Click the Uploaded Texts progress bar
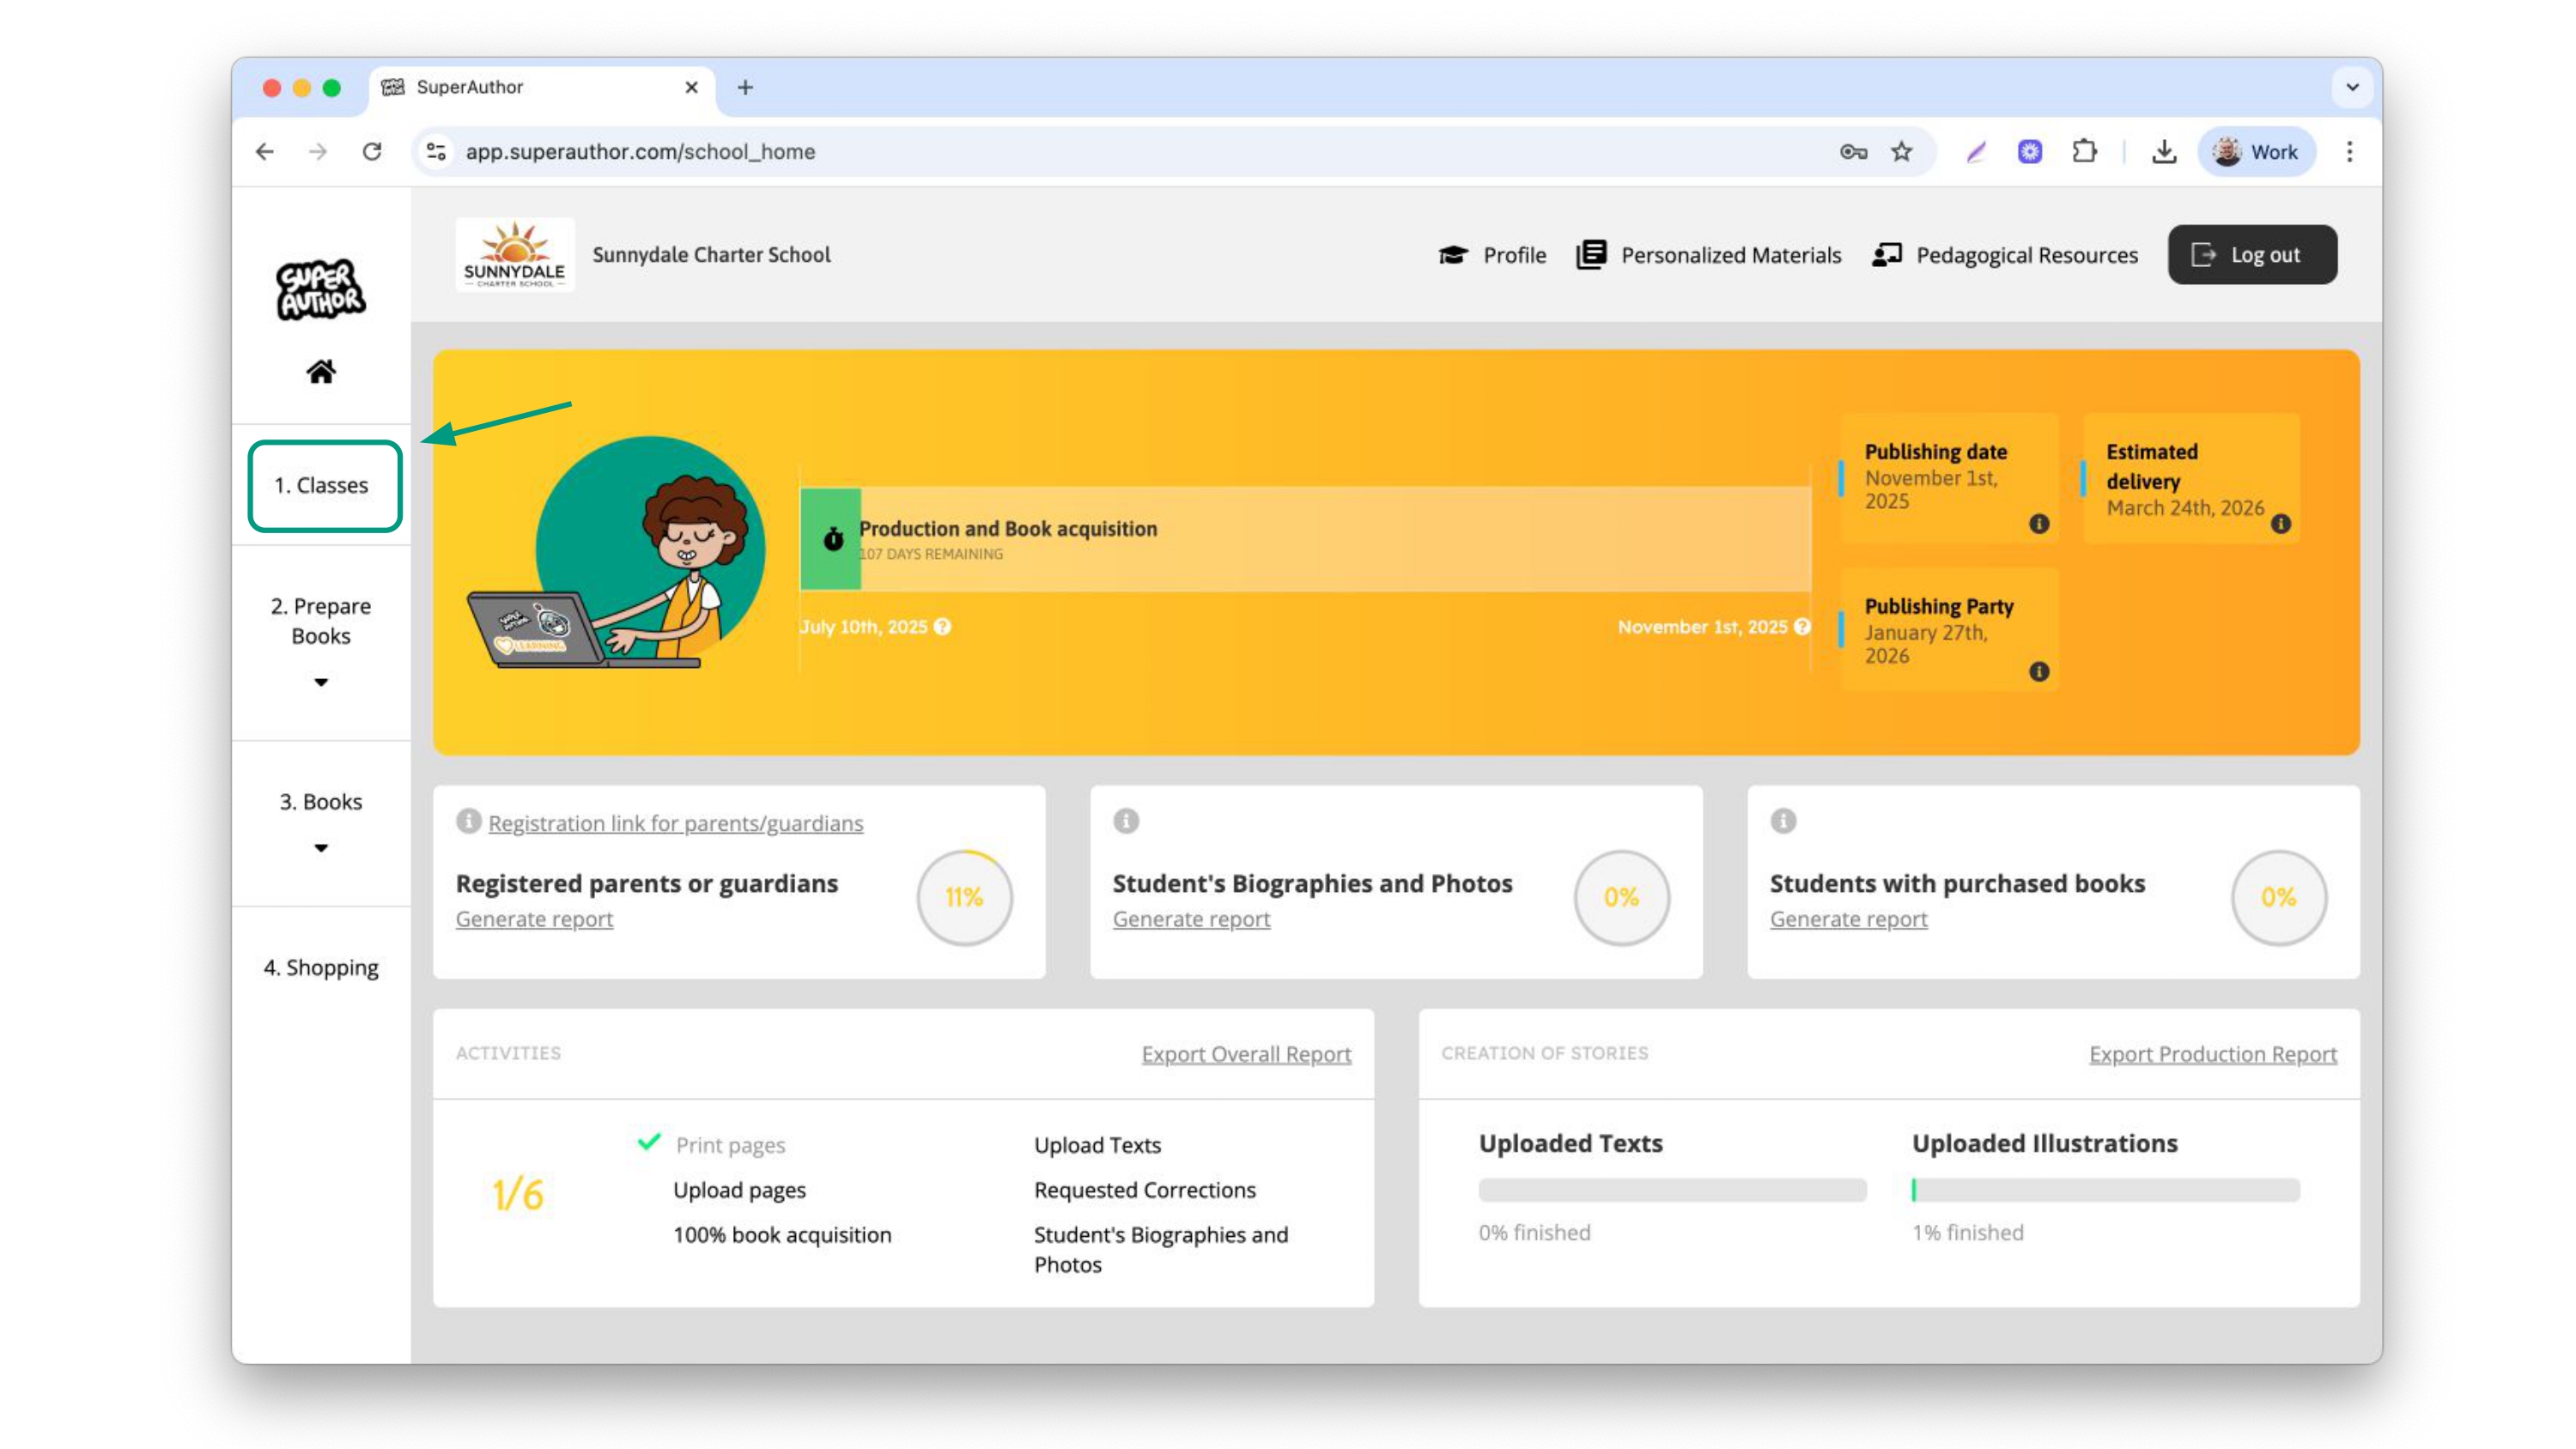Screen dimensions: 2576x1449 (1672, 1190)
